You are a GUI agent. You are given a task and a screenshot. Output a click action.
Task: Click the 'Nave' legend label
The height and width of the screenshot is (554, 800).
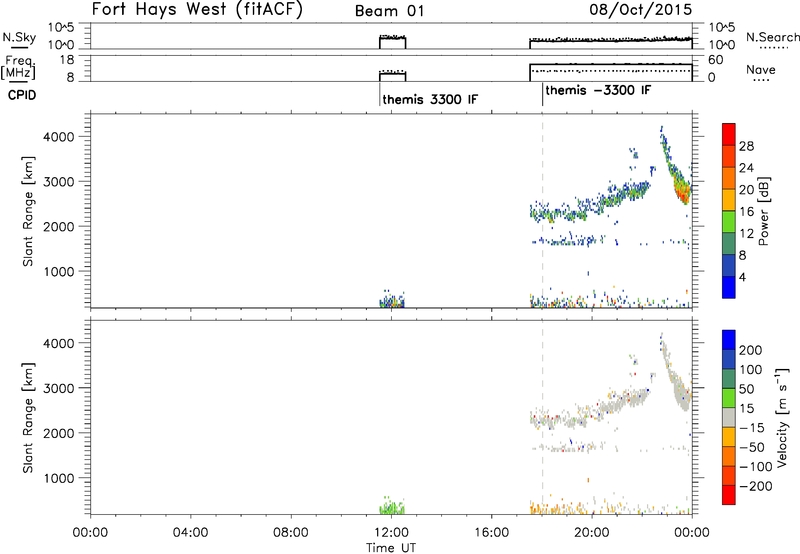(x=761, y=70)
